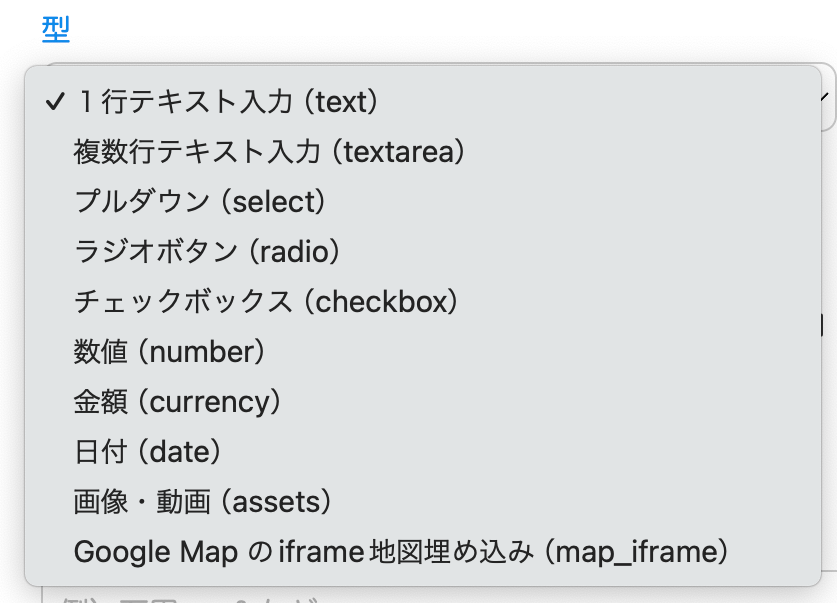Select the ラジオボタン (radio) option
Image resolution: width=837 pixels, height=603 pixels.
coord(207,251)
